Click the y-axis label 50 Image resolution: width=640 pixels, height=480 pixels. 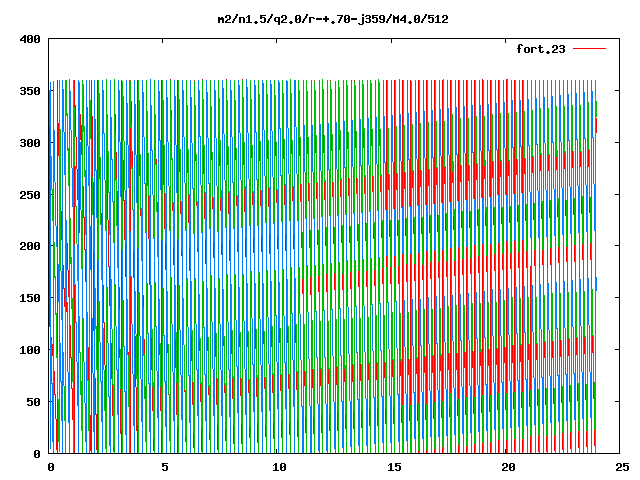pyautogui.click(x=34, y=402)
